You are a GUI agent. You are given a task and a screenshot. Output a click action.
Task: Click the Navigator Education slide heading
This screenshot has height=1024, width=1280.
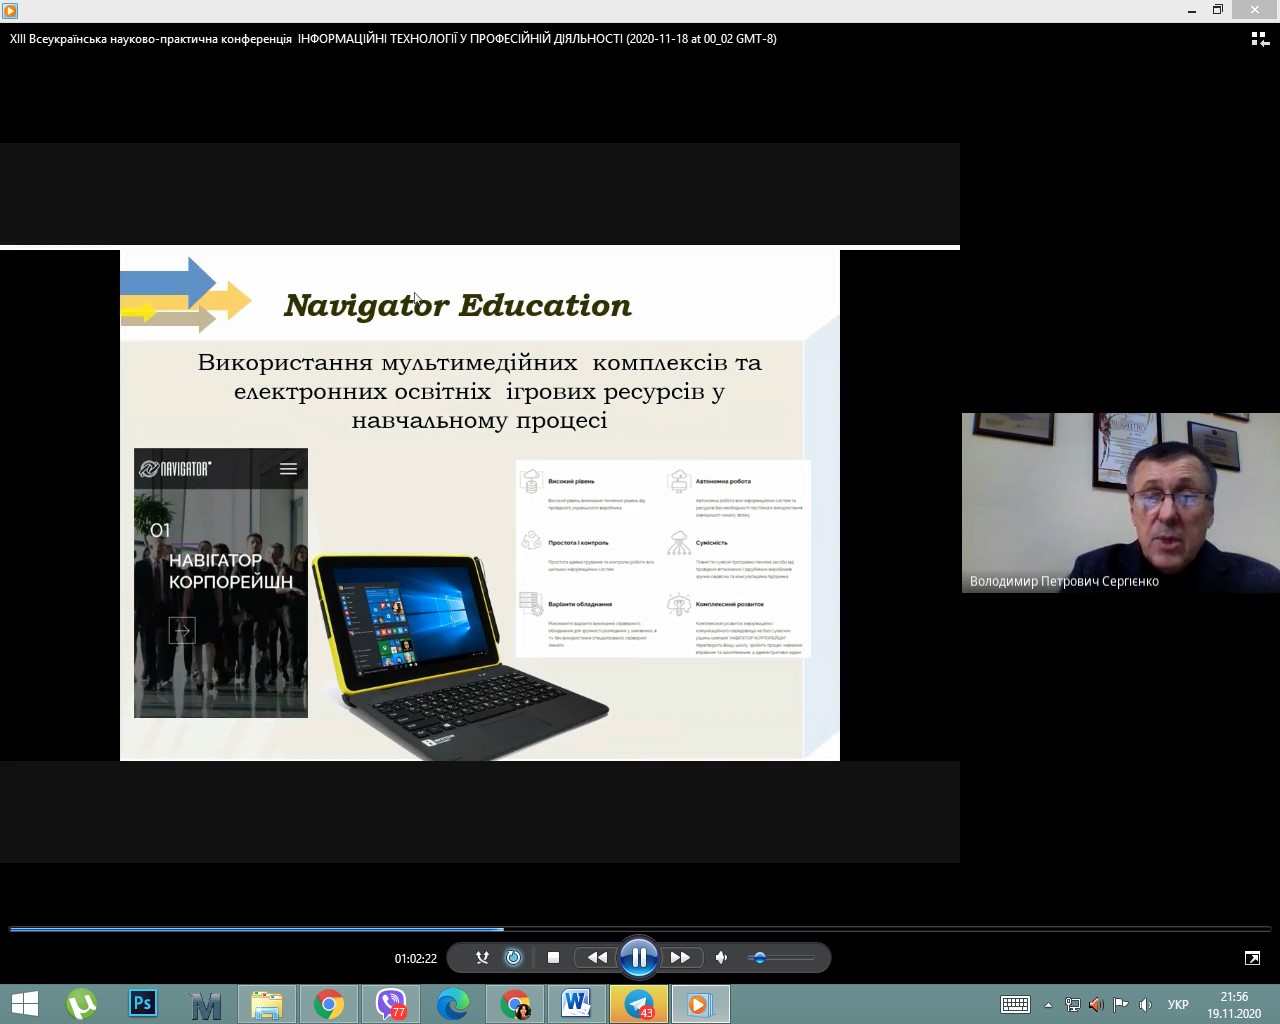458,306
